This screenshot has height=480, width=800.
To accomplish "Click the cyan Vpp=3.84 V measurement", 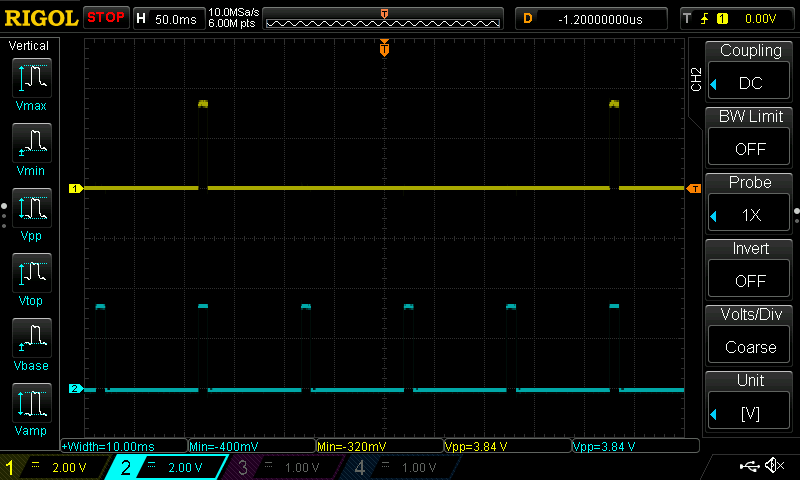I will coord(636,446).
